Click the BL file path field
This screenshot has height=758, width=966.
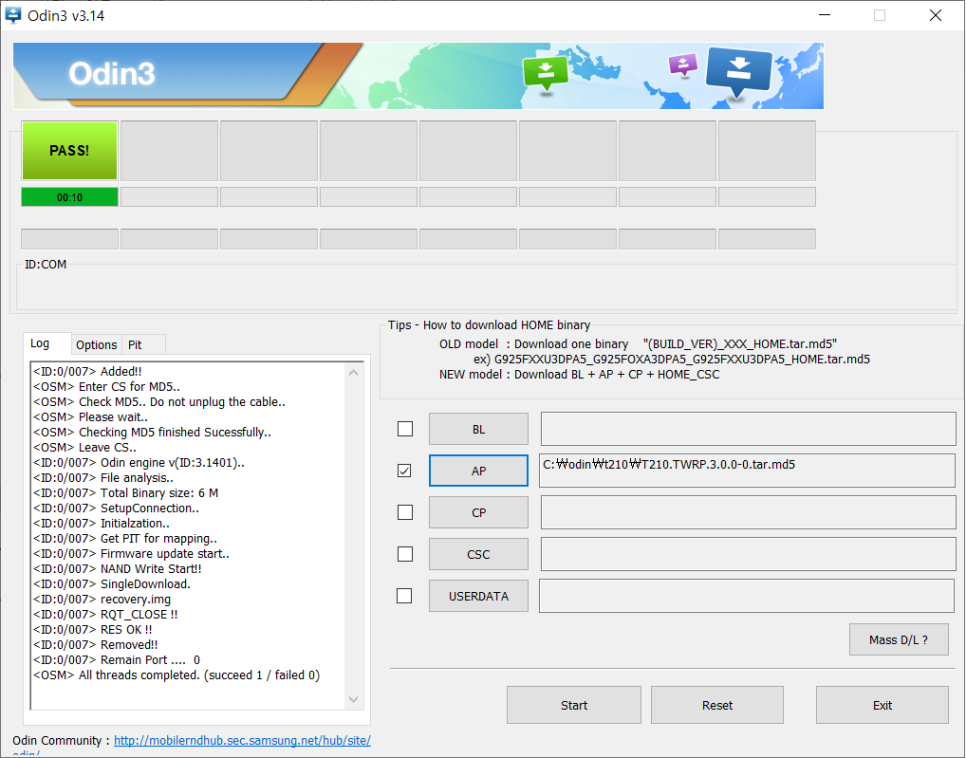(x=749, y=429)
